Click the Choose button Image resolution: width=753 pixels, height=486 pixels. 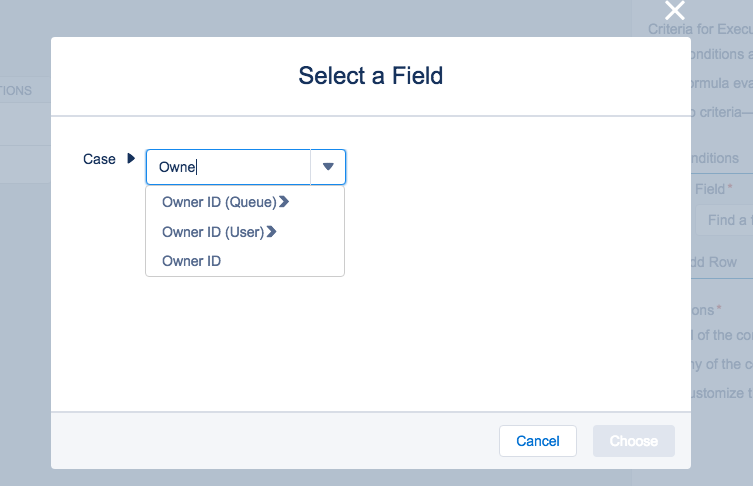[633, 441]
